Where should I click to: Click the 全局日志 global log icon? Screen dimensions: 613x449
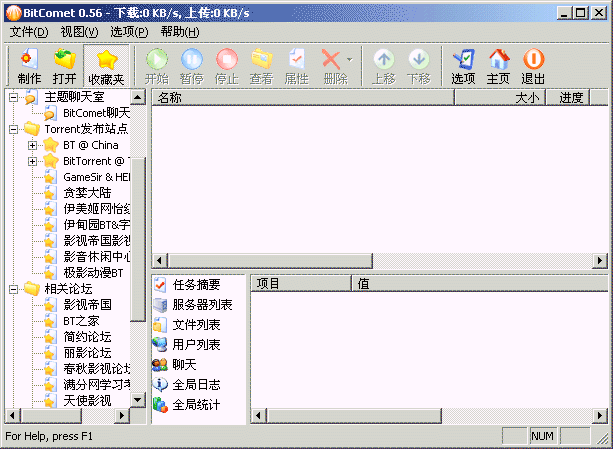pos(160,385)
